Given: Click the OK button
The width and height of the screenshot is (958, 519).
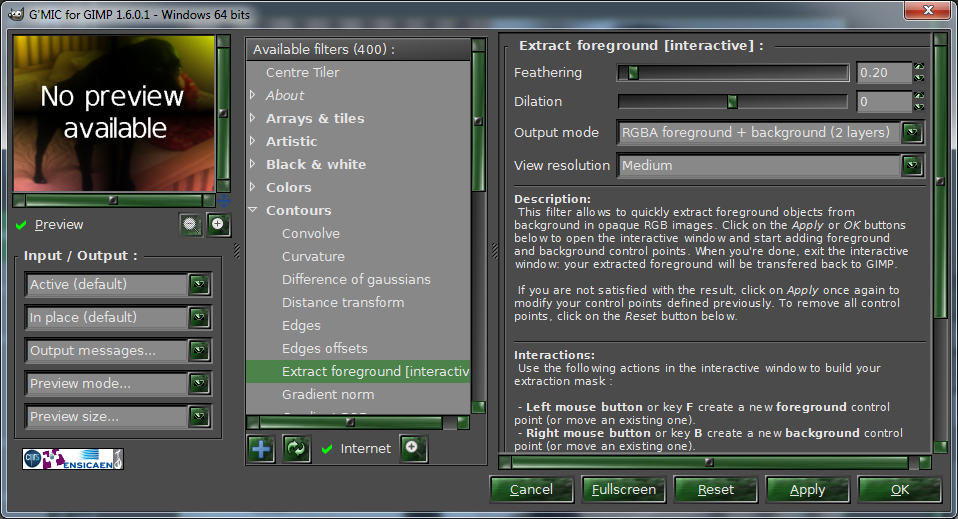Looking at the screenshot, I should click(x=900, y=490).
